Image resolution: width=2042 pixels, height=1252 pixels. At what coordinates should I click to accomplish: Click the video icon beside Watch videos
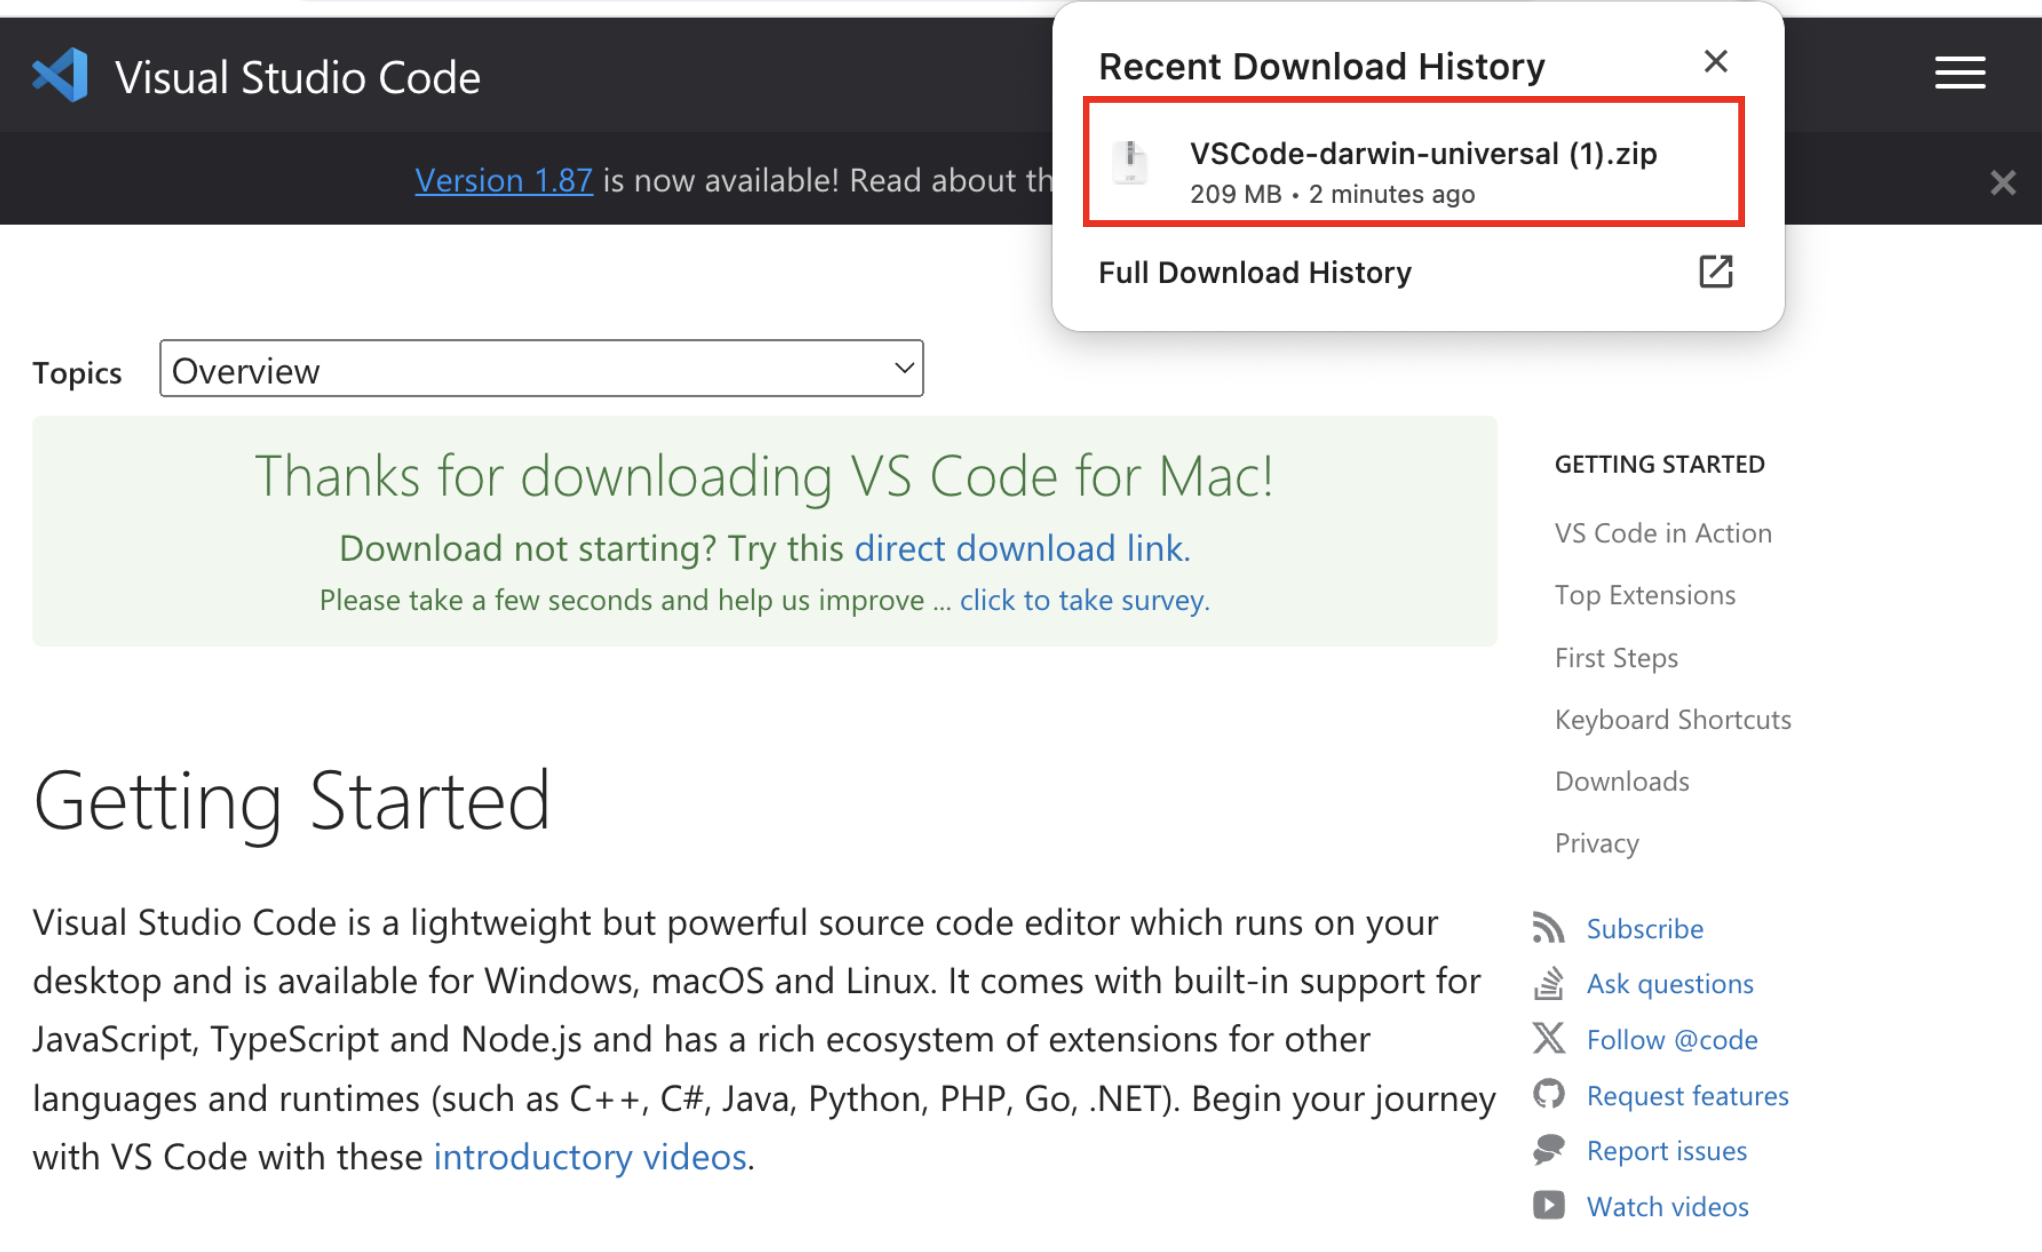pyautogui.click(x=1548, y=1206)
